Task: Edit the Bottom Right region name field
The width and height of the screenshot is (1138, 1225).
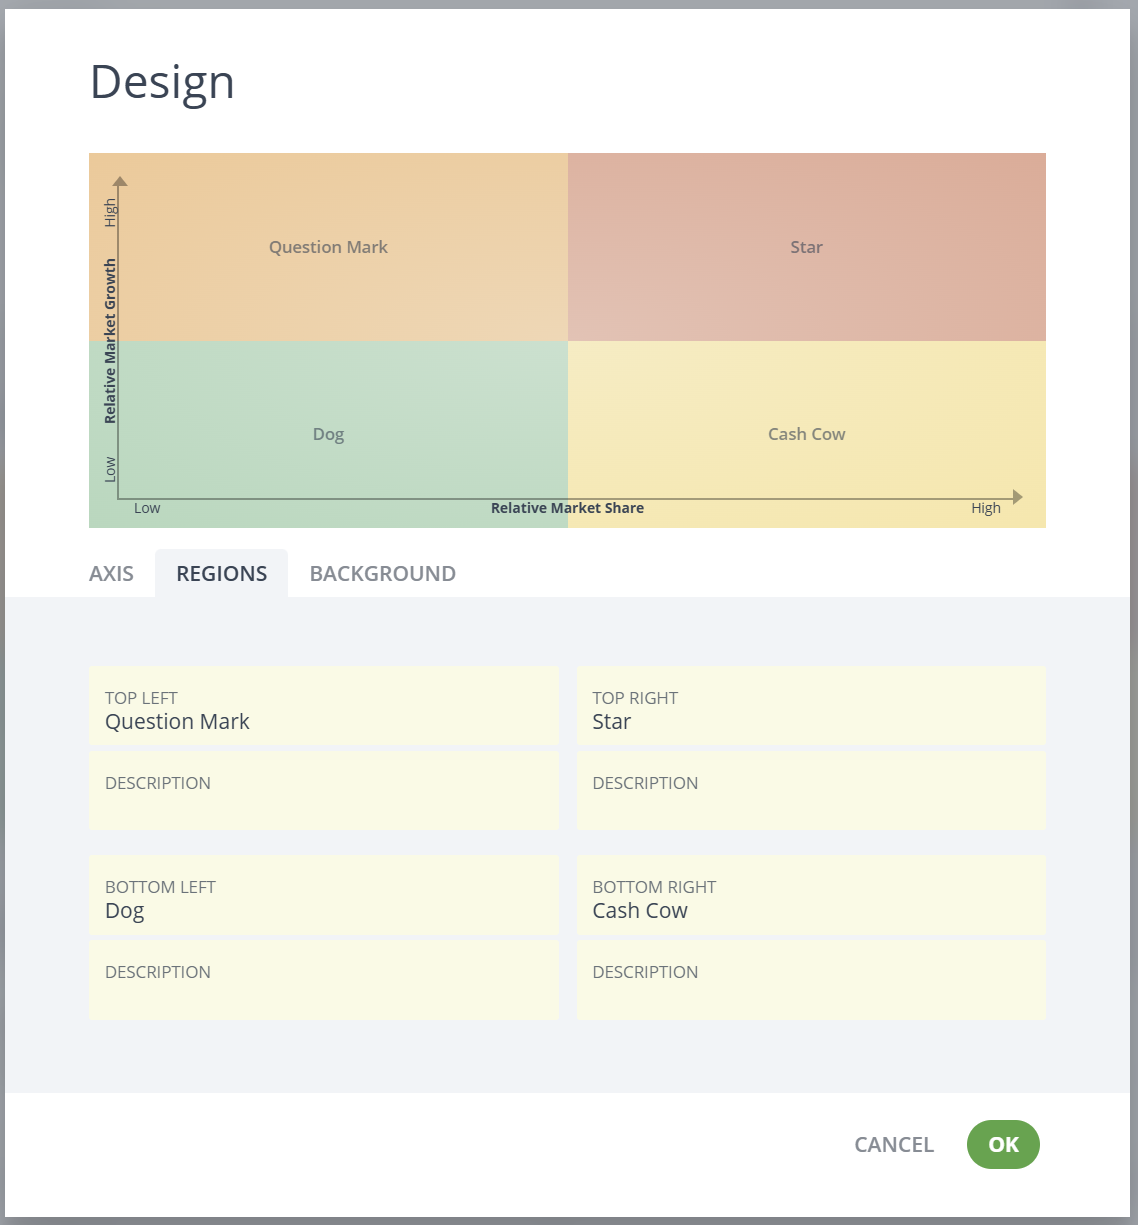Action: pyautogui.click(x=811, y=895)
